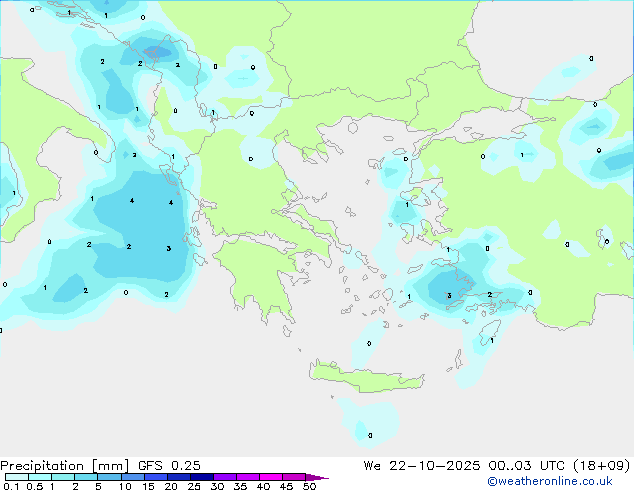Image resolution: width=634 pixels, height=490 pixels.
Task: Pick the 15–20 mm legend swatch
Action: 156,477
